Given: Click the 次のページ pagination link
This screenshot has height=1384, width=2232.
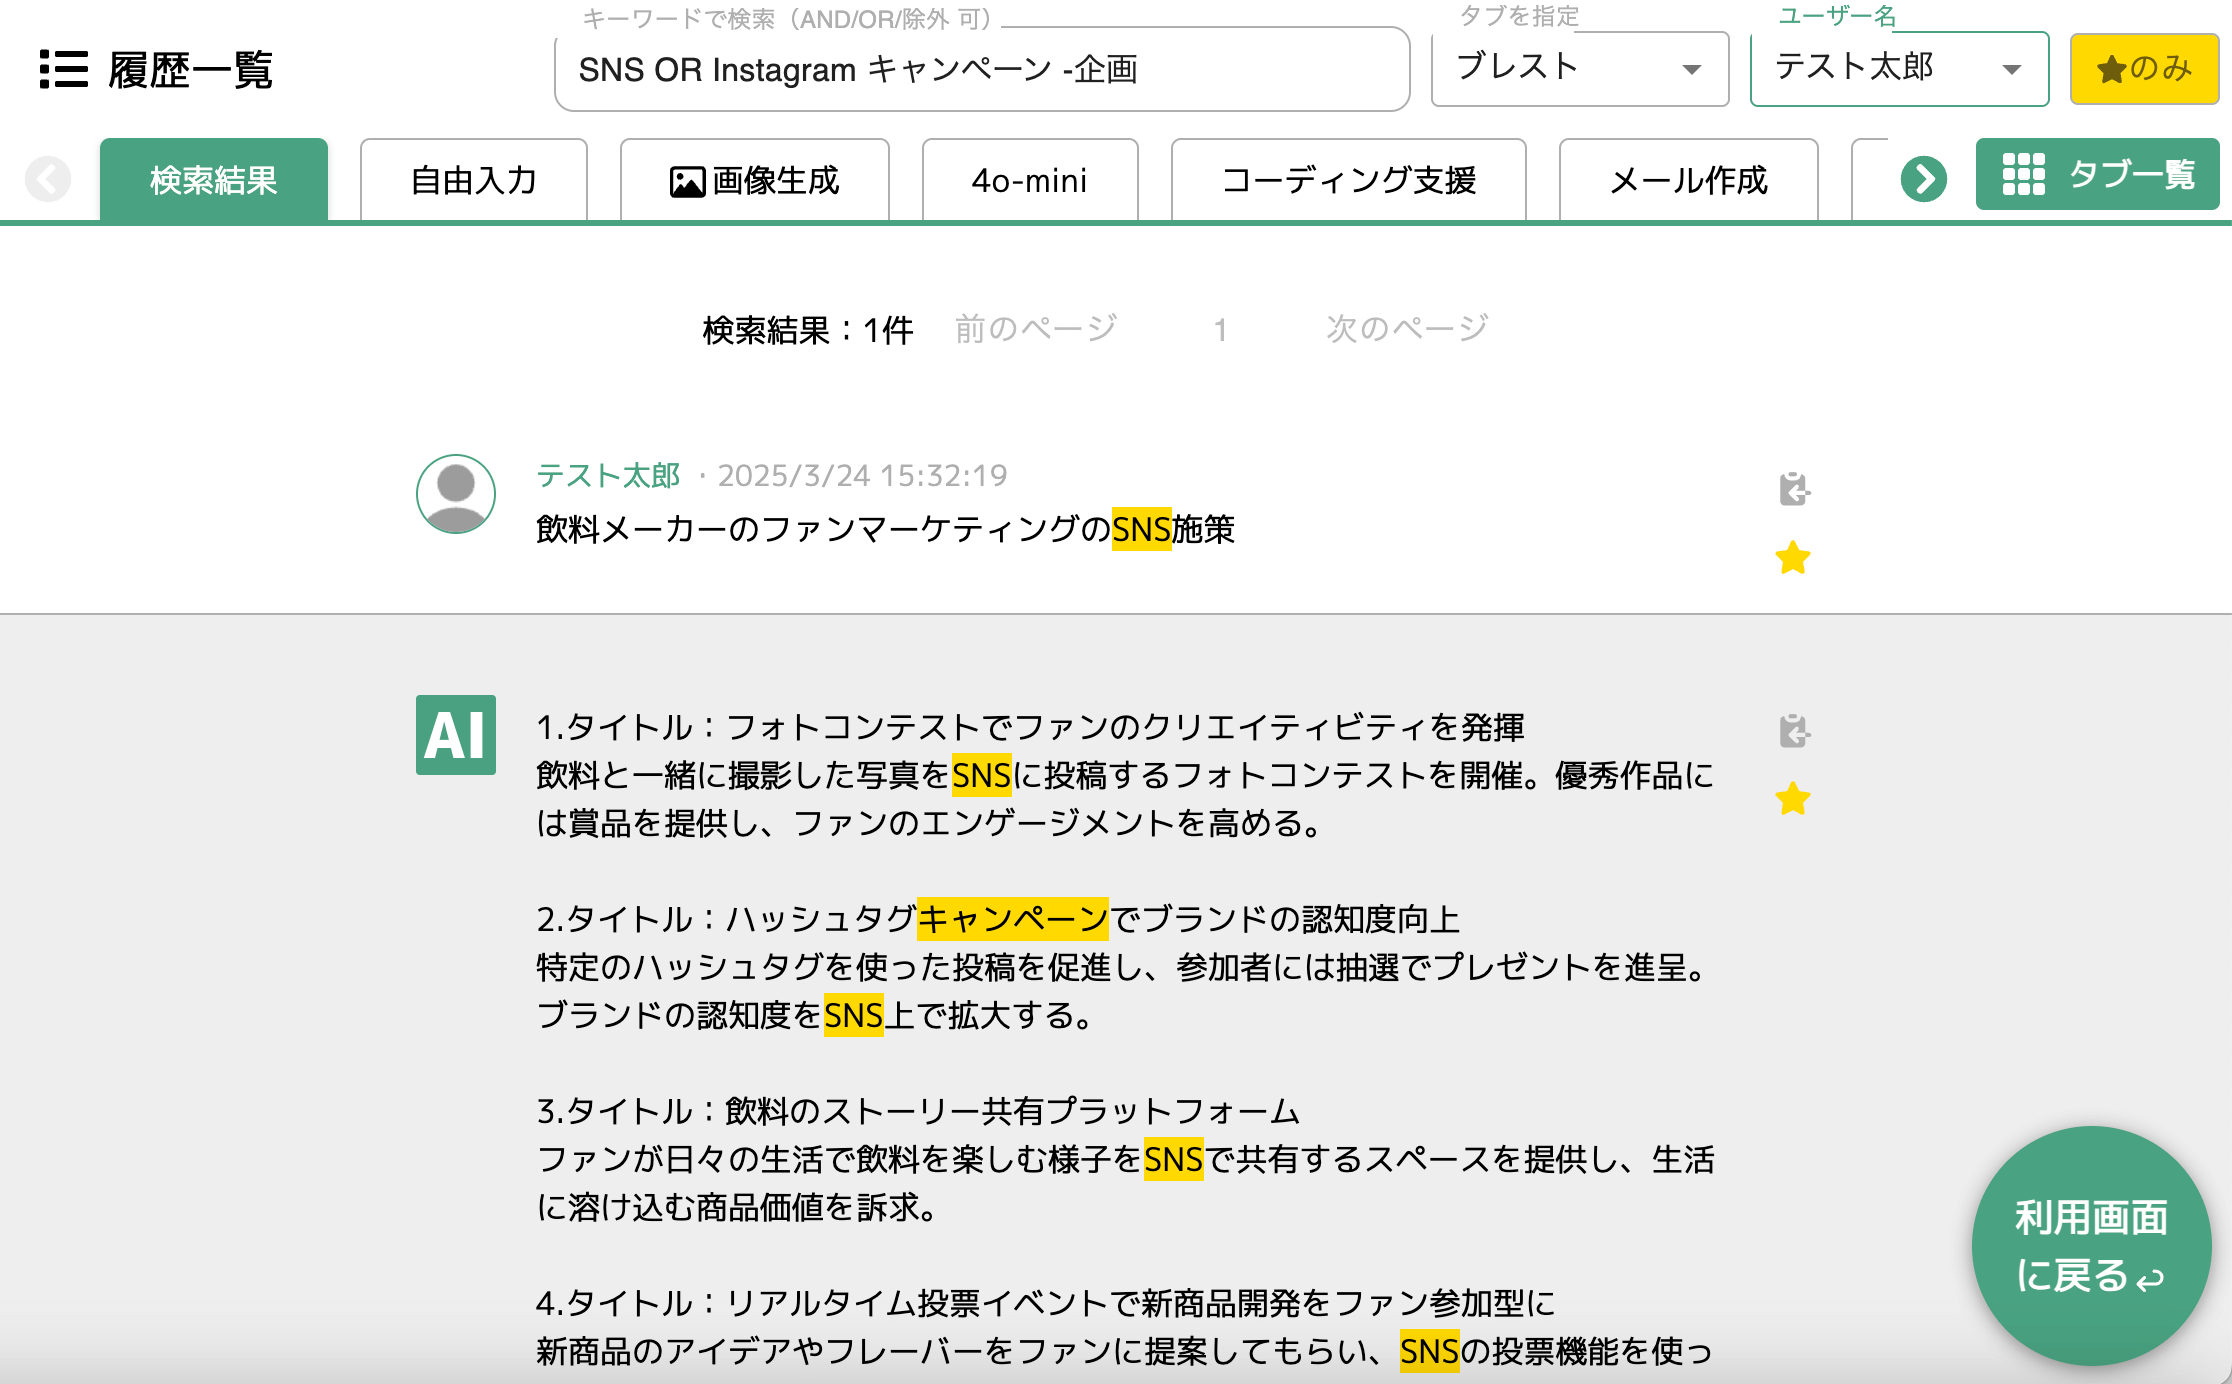Looking at the screenshot, I should [x=1407, y=329].
